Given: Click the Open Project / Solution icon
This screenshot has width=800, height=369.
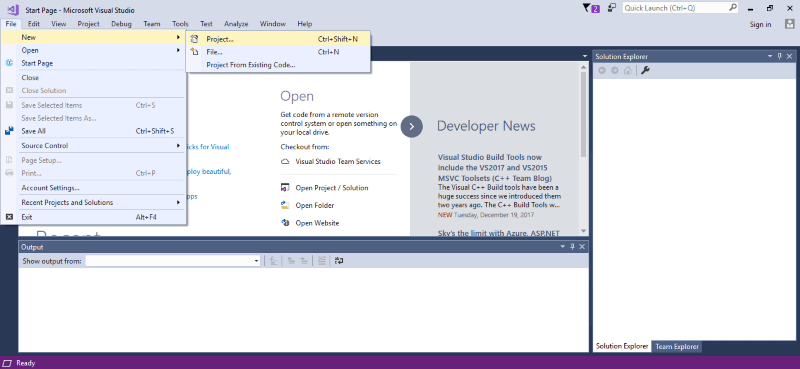Looking at the screenshot, I should tap(285, 188).
